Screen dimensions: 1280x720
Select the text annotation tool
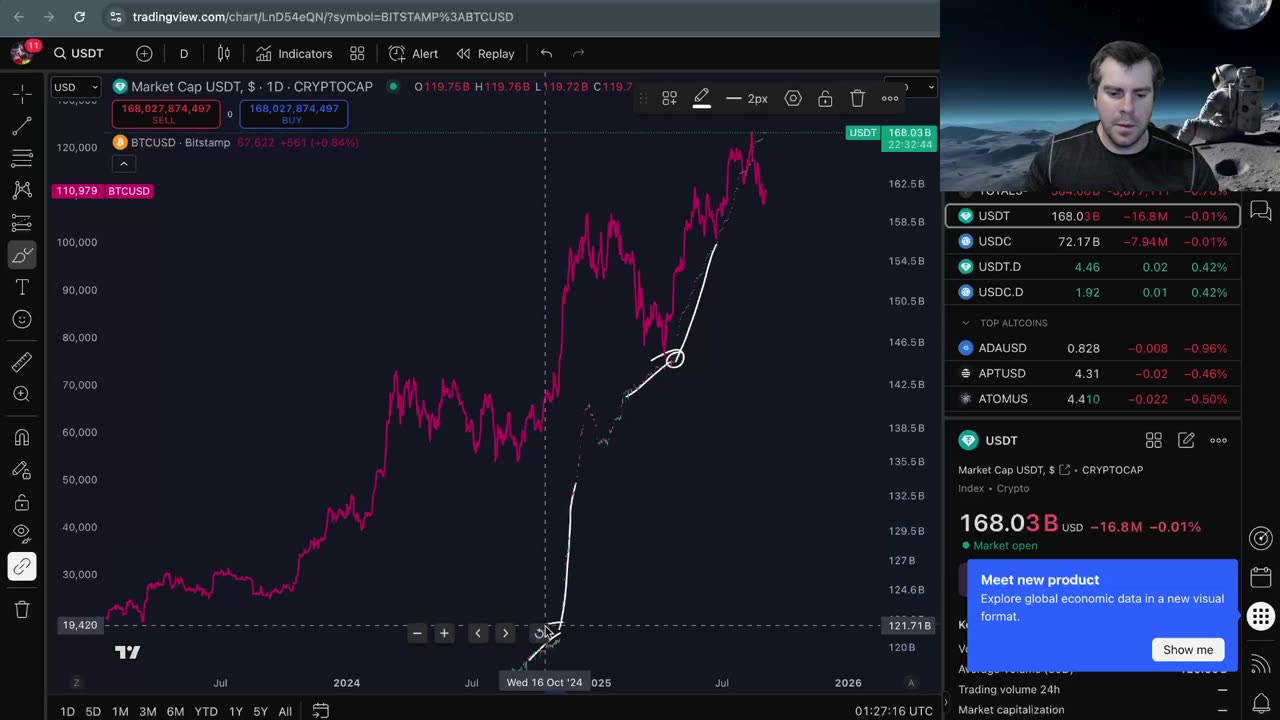pos(22,287)
